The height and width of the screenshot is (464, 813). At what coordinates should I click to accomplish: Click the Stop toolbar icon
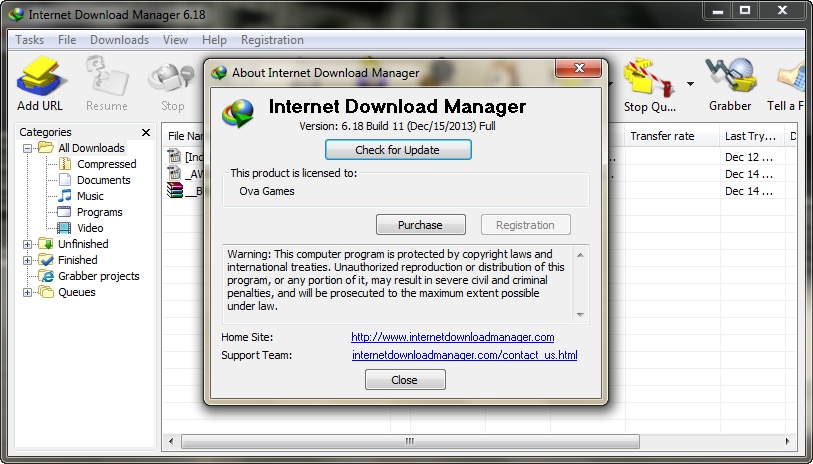[x=172, y=86]
